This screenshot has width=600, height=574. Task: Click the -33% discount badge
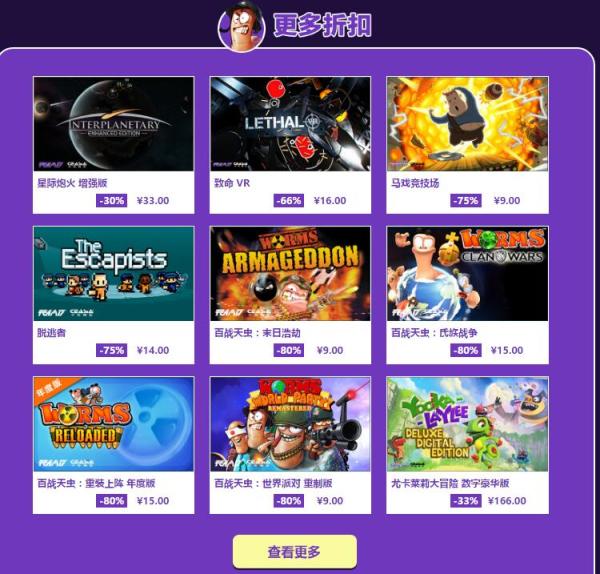466,501
